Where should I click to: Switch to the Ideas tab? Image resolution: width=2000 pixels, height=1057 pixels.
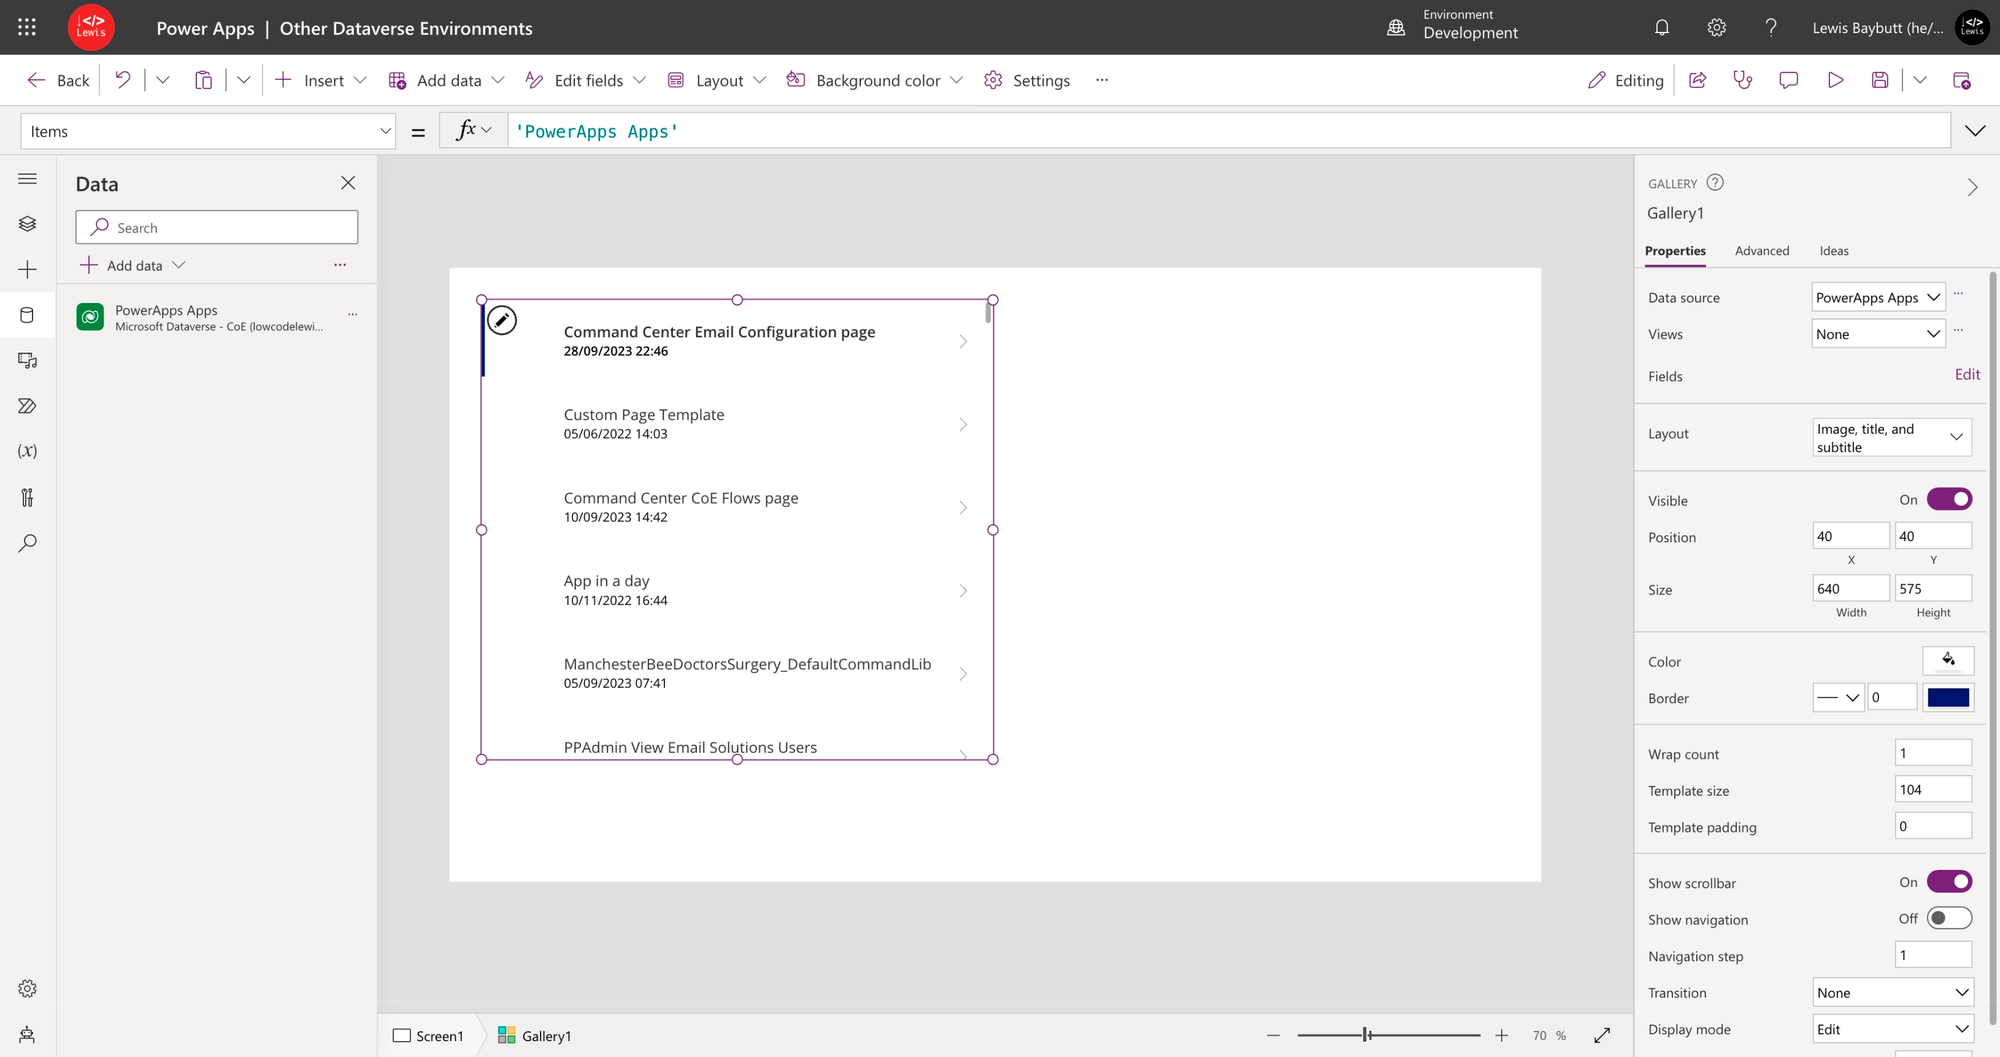click(x=1834, y=251)
